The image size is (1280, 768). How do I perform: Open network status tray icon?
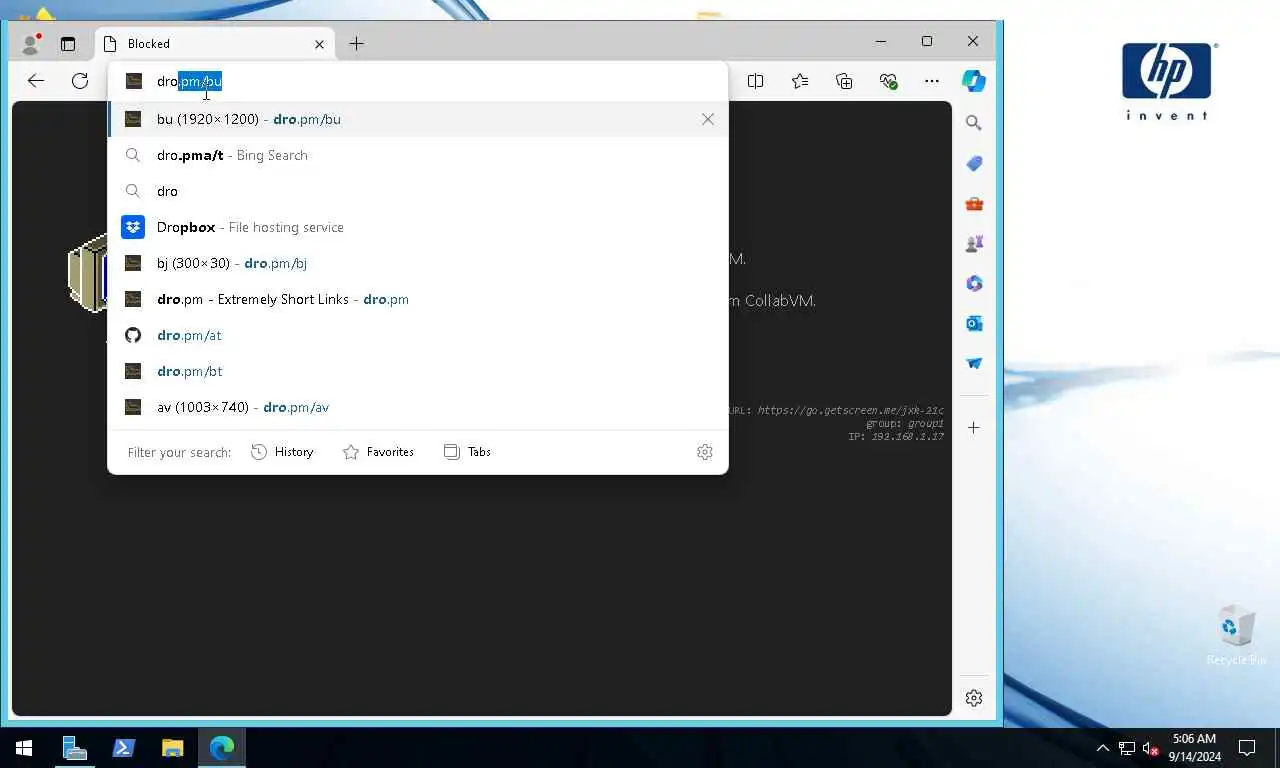point(1127,748)
